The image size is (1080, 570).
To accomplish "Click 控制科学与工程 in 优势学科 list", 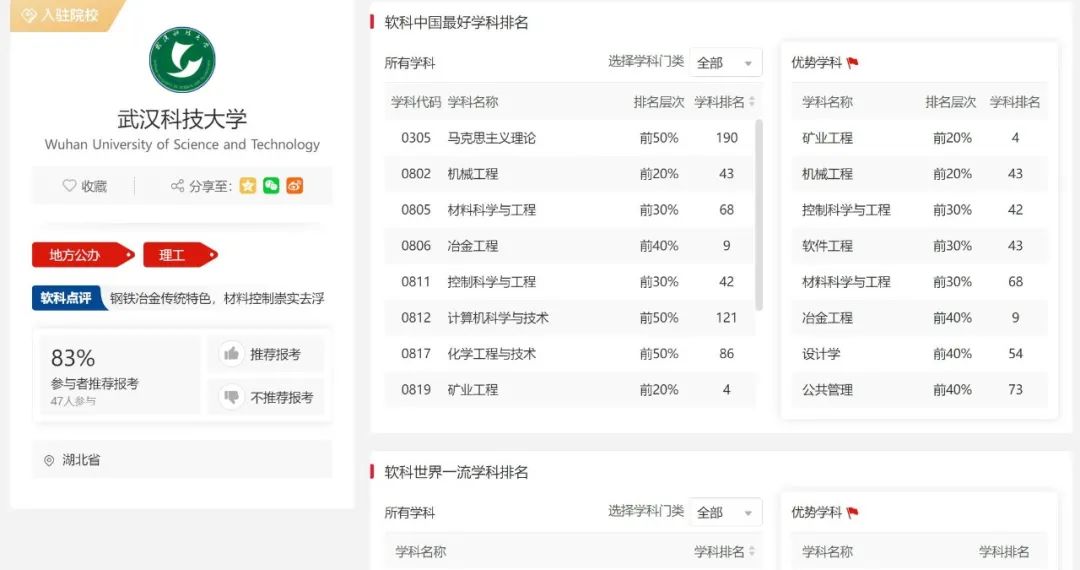I will [846, 209].
